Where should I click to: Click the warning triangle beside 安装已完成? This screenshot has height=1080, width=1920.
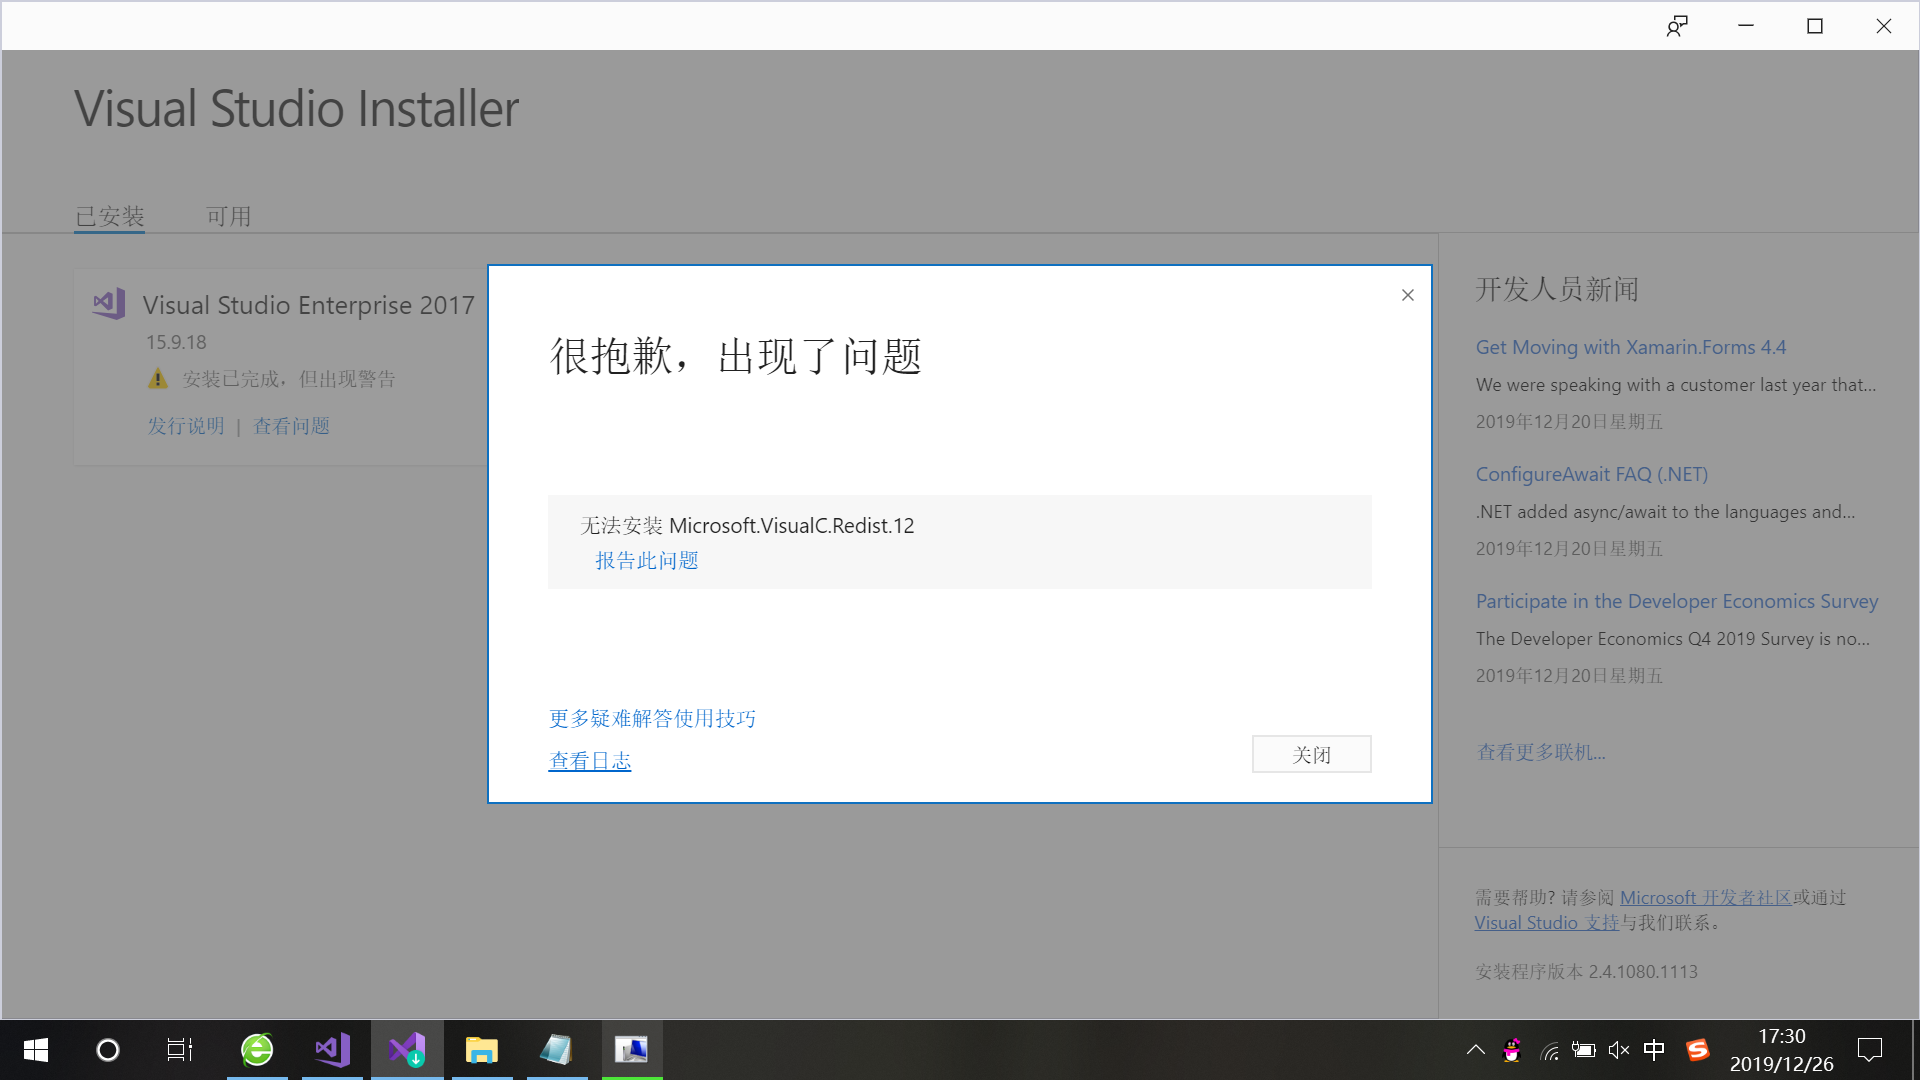157,378
